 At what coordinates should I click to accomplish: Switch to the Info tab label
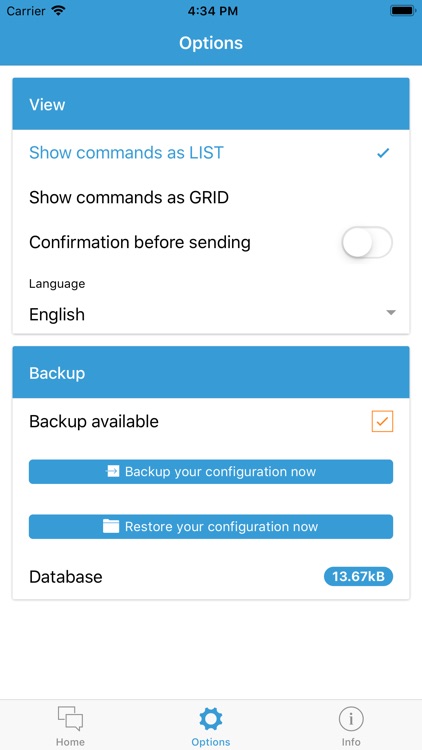coord(351,742)
